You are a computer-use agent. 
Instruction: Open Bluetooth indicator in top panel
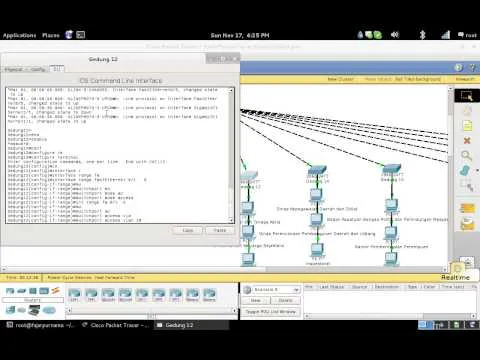point(423,35)
